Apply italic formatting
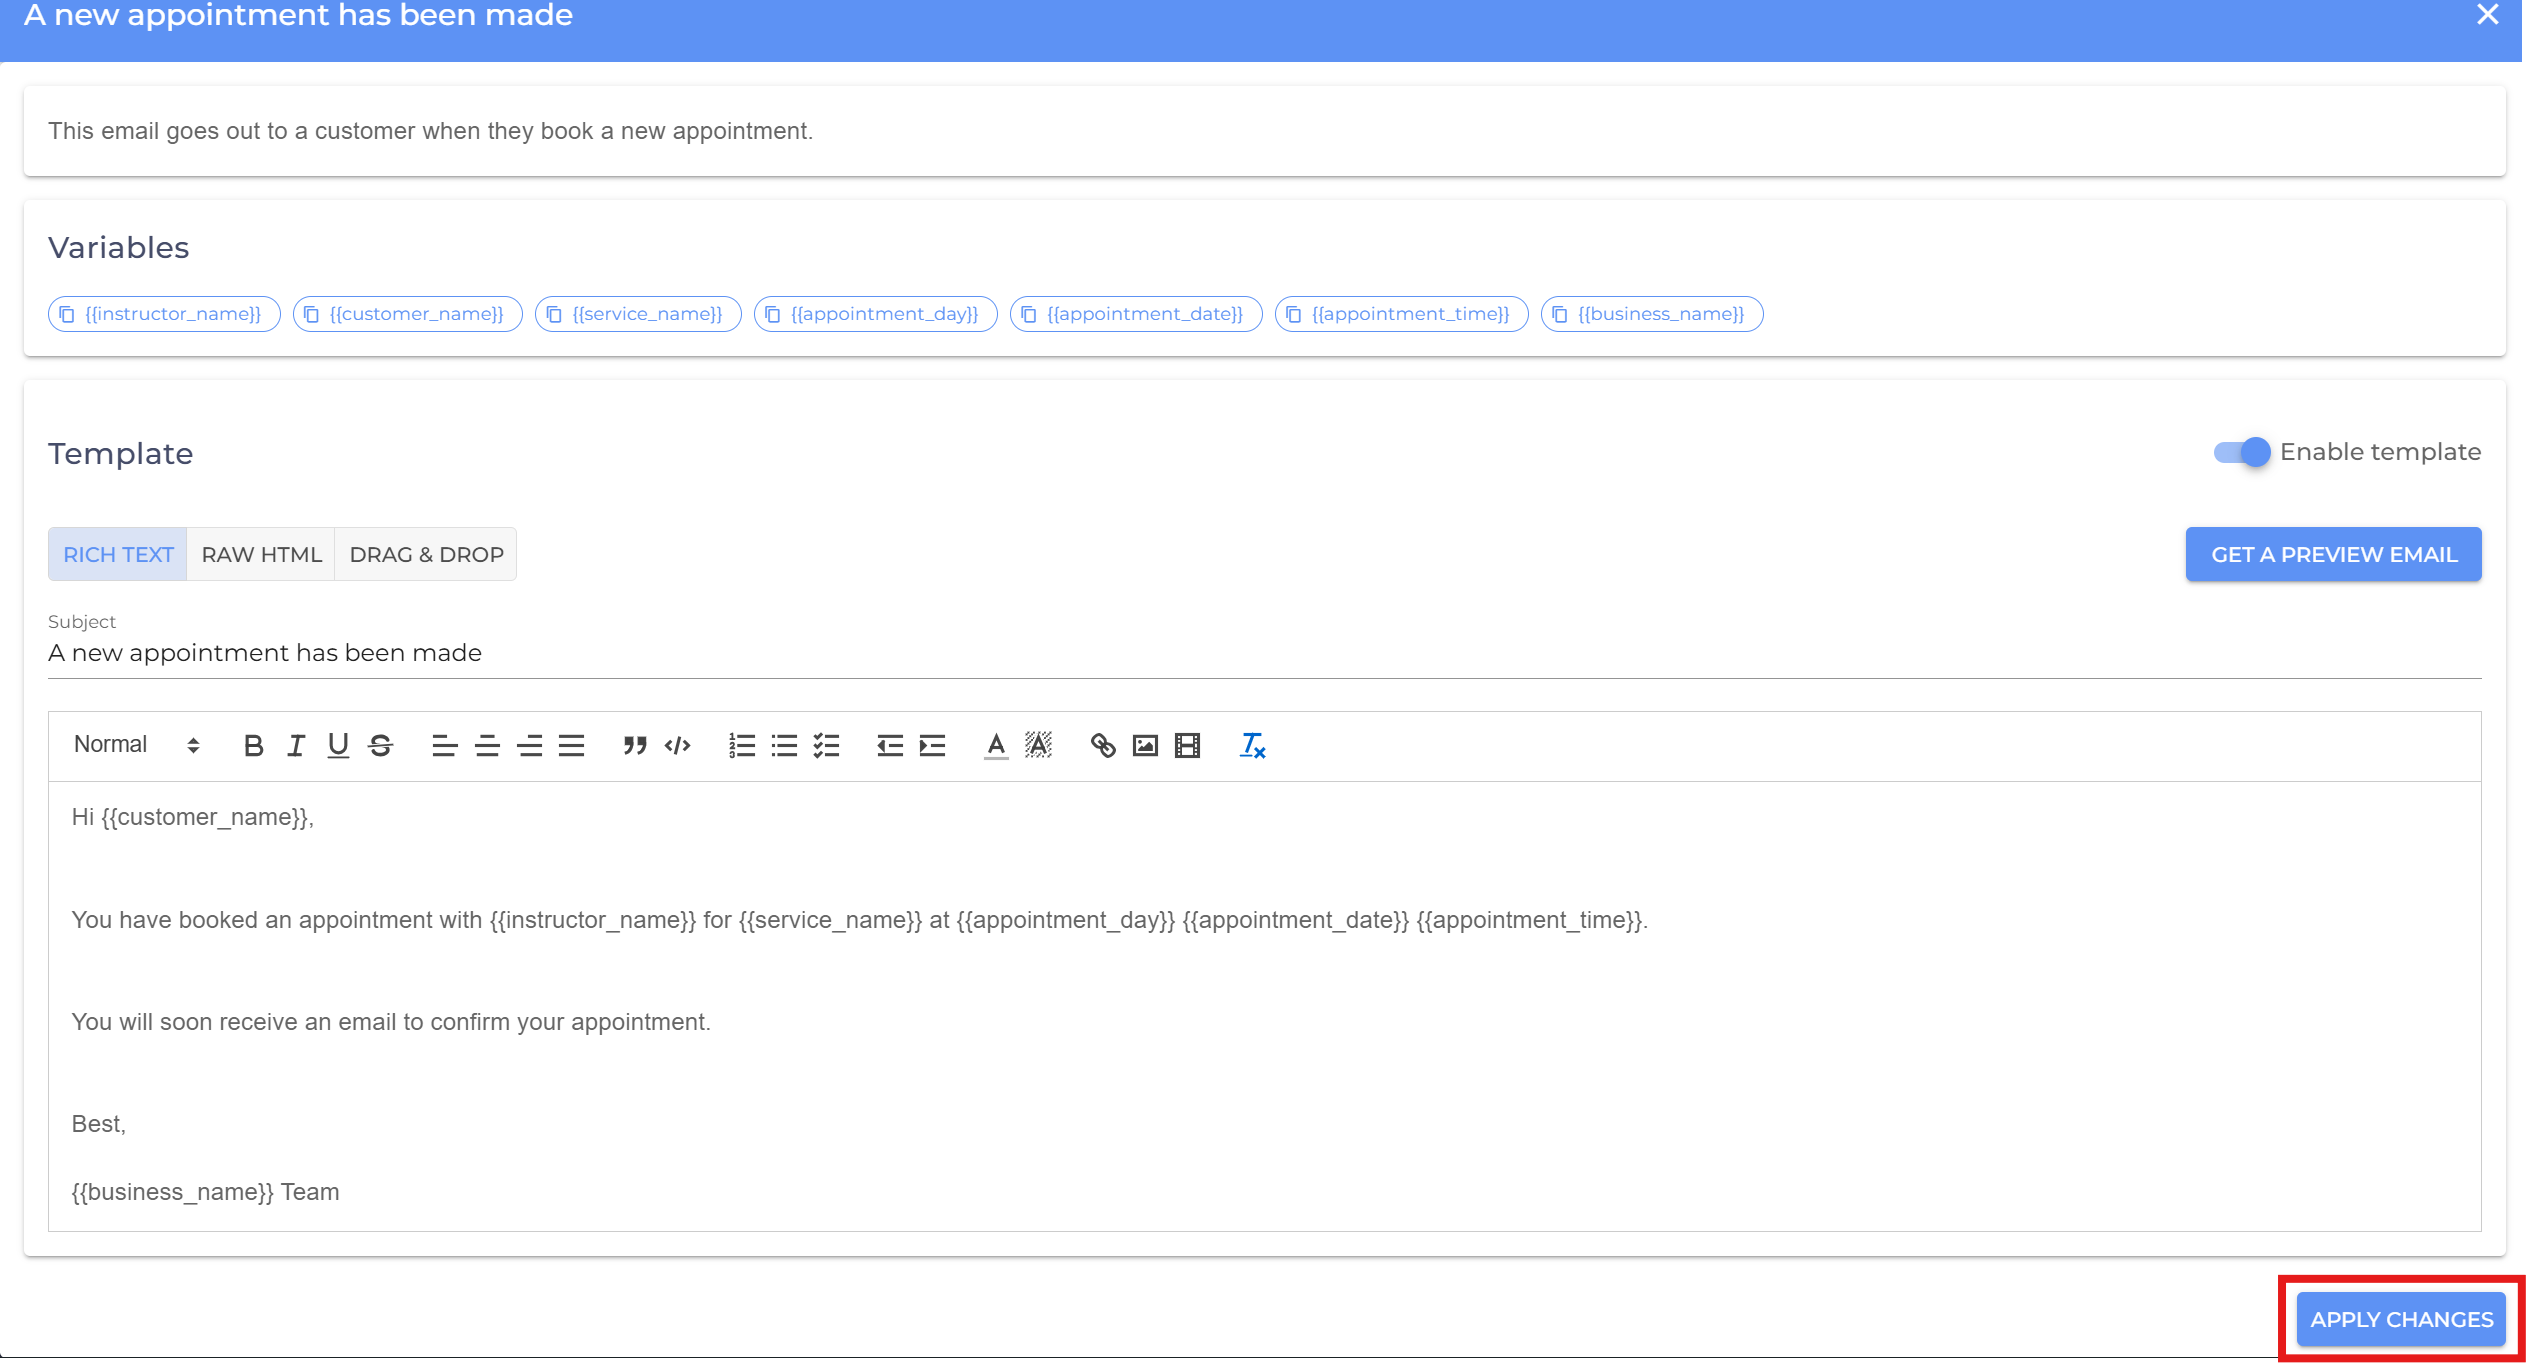Viewport: 2526px width, 1363px height. point(296,746)
